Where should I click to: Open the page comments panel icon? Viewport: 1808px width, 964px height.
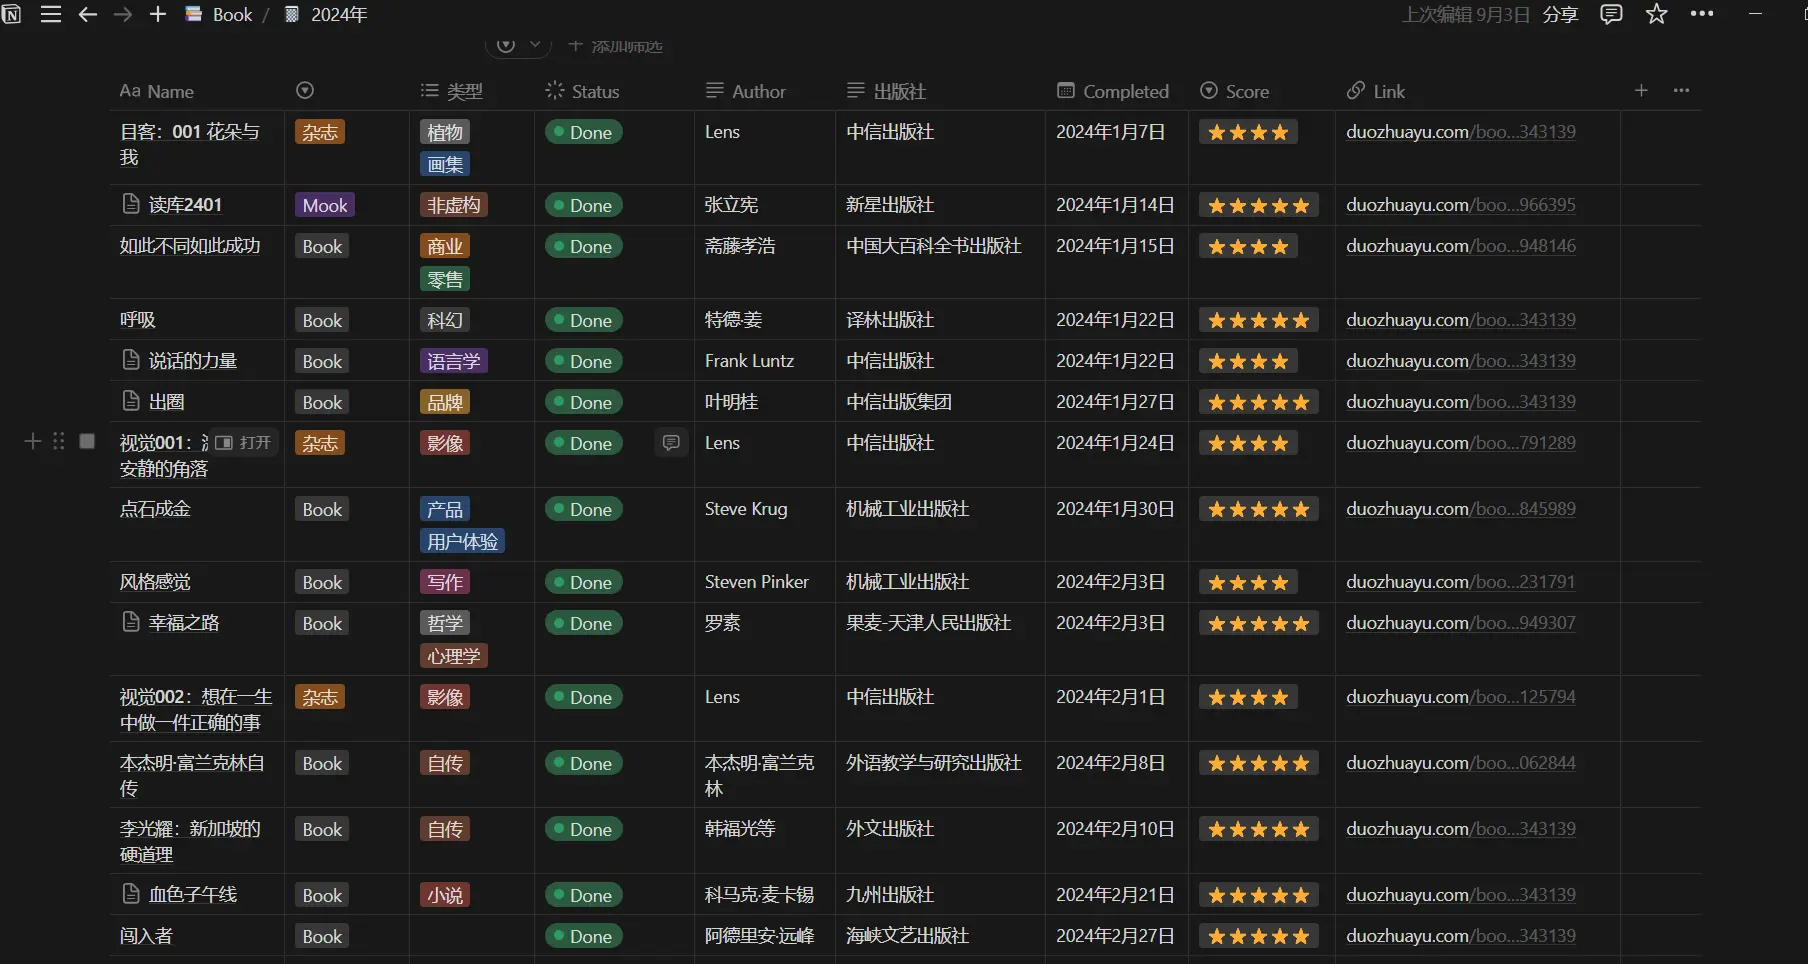pos(1611,14)
